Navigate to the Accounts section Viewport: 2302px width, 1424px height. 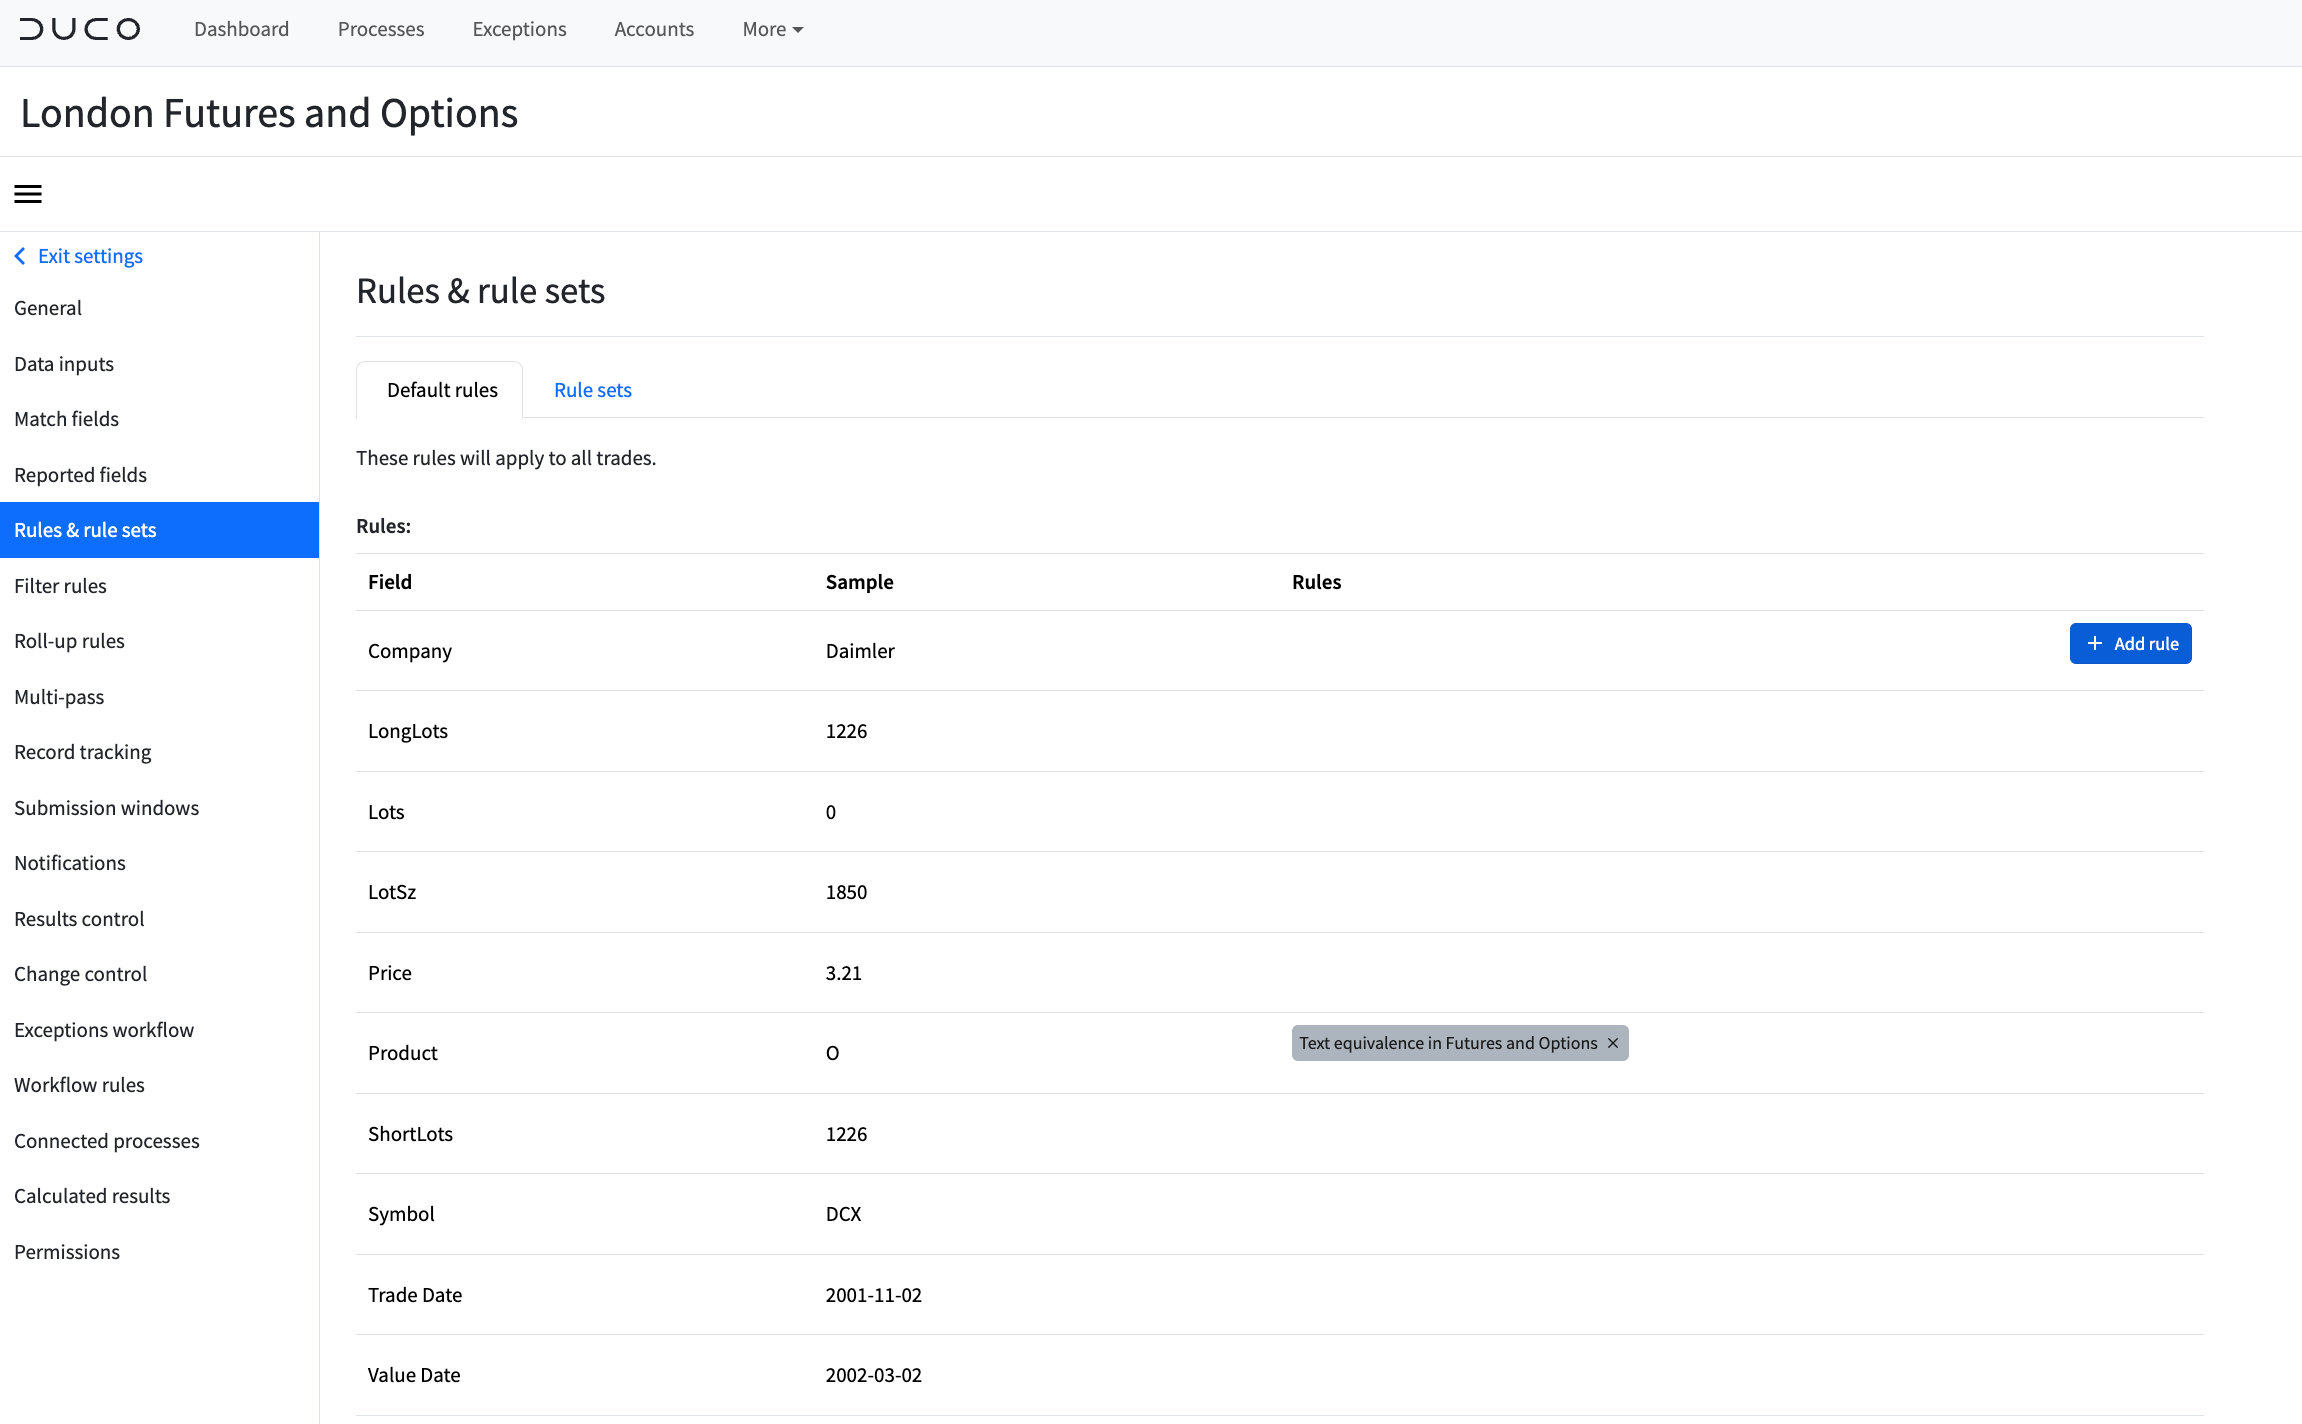[x=653, y=29]
